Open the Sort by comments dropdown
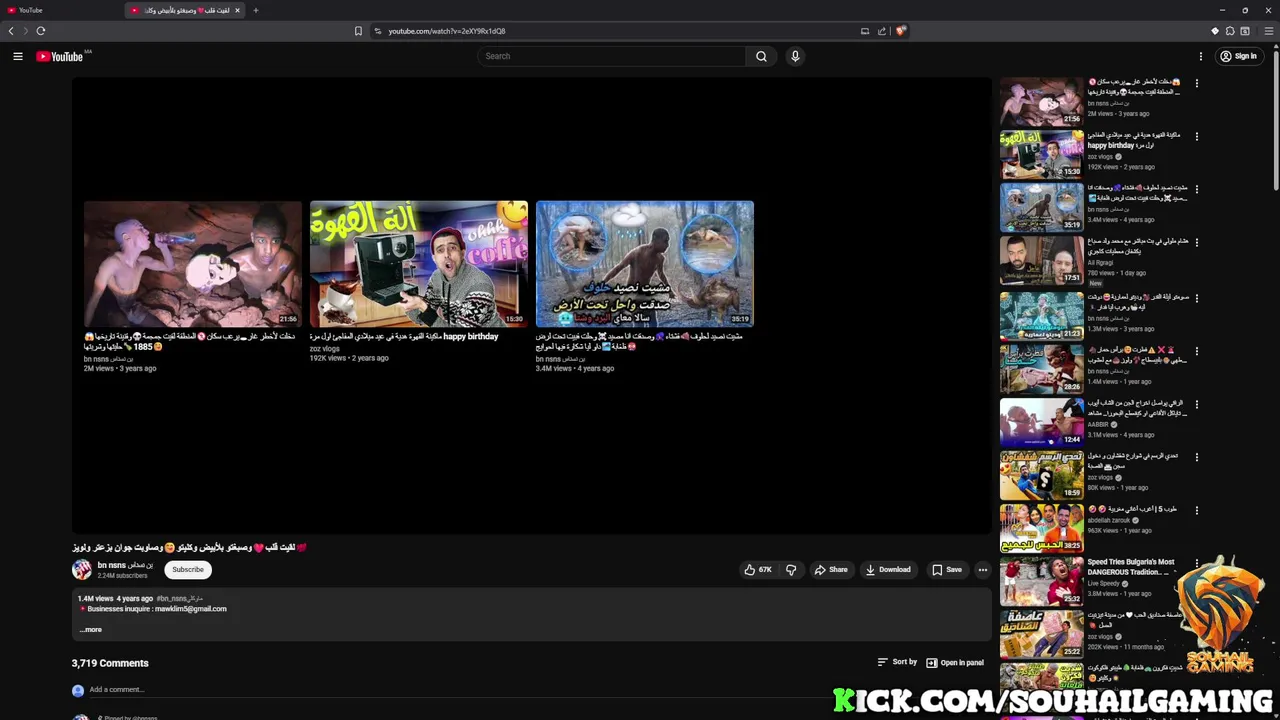Screen dimensions: 1280x720 [x=897, y=662]
